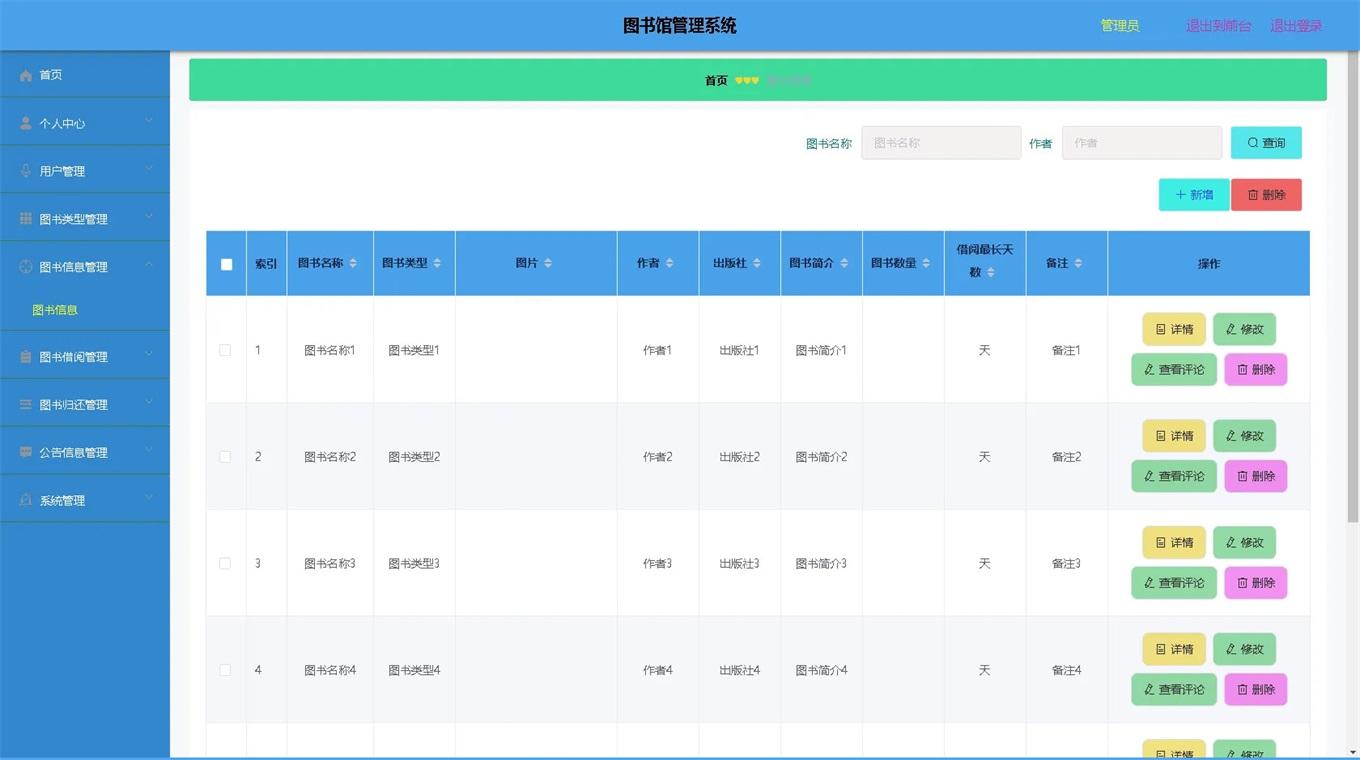Click the cell 备注4
This screenshot has height=760, width=1360.
[1066, 670]
